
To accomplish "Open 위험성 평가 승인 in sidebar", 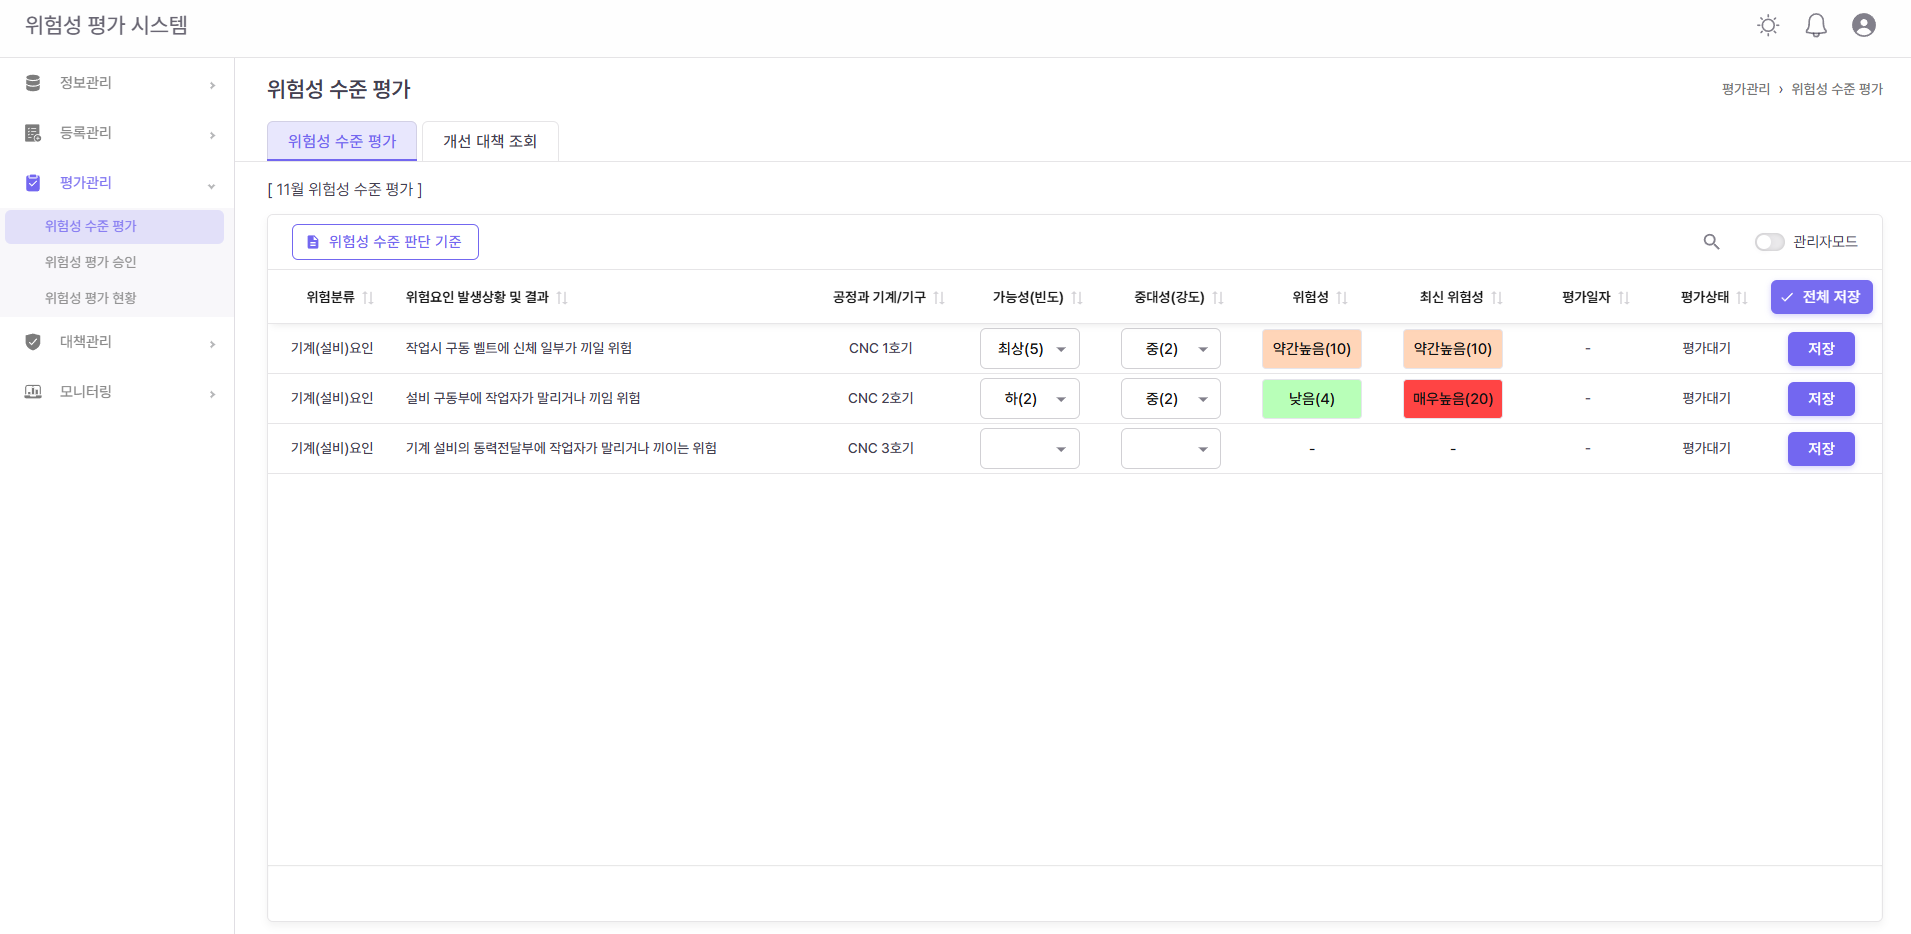I will click(91, 262).
